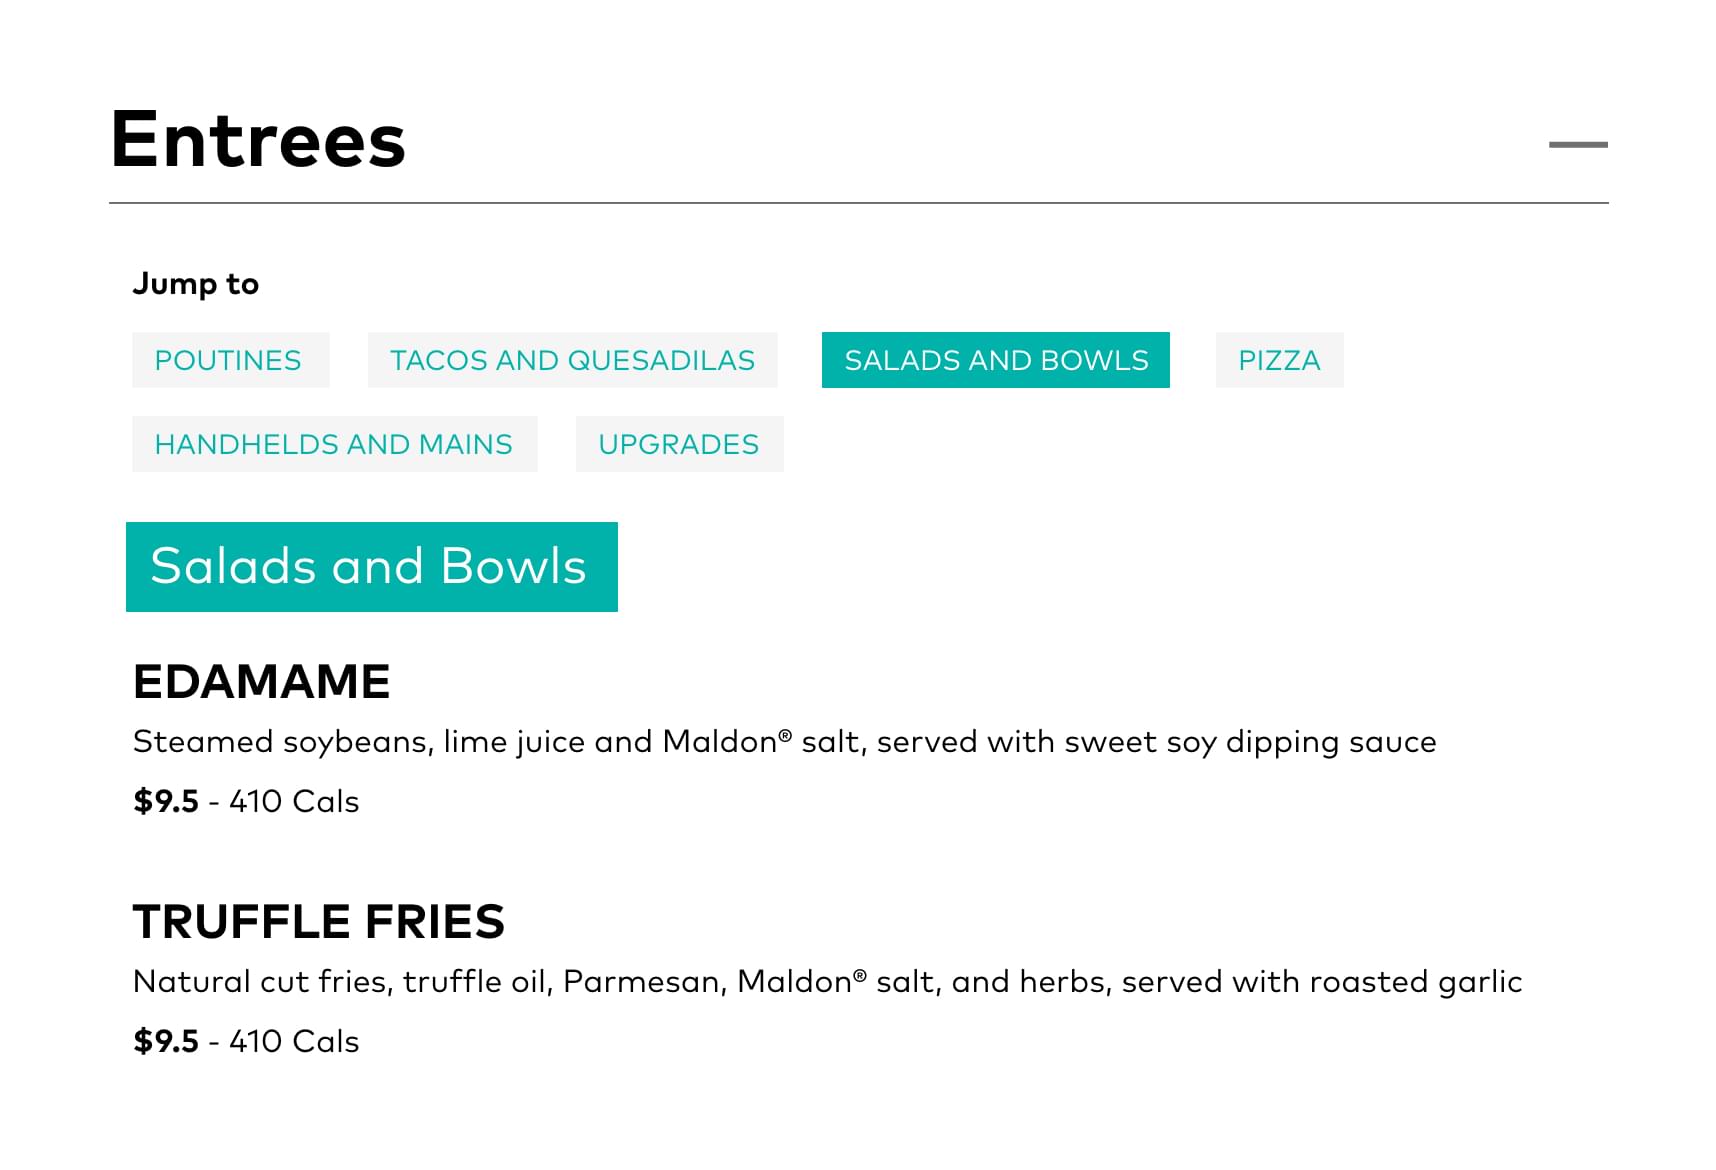The width and height of the screenshot is (1716, 1170).
Task: Go to Handhelds and Mains
Action: tap(334, 444)
